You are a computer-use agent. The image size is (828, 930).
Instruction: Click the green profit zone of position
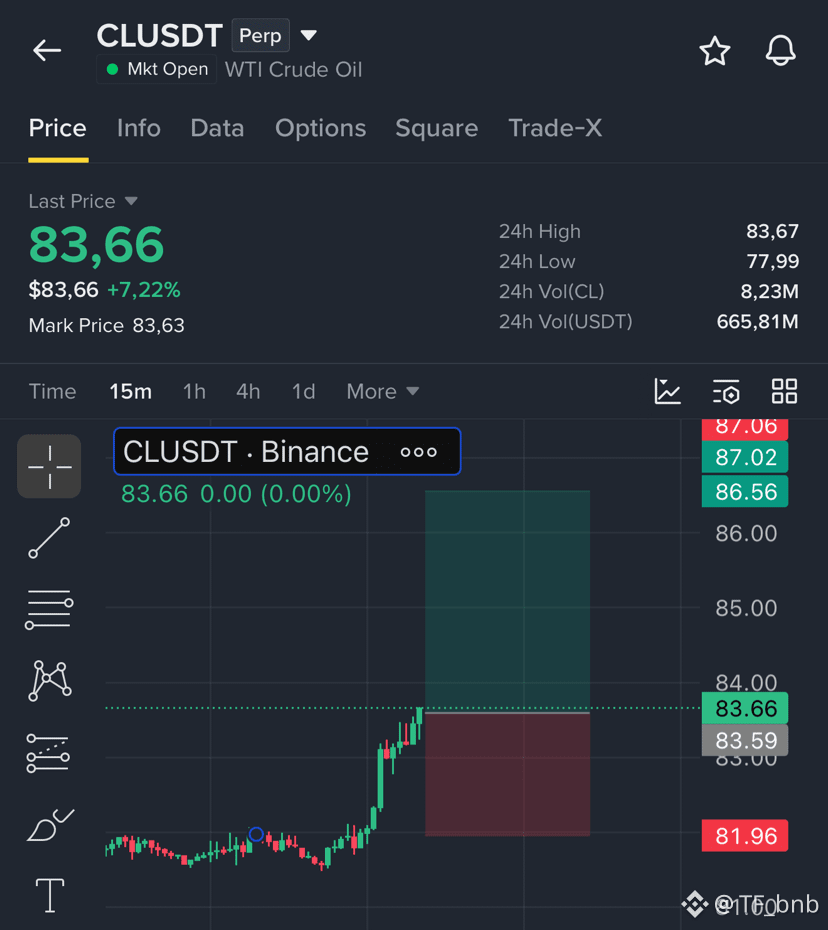508,599
